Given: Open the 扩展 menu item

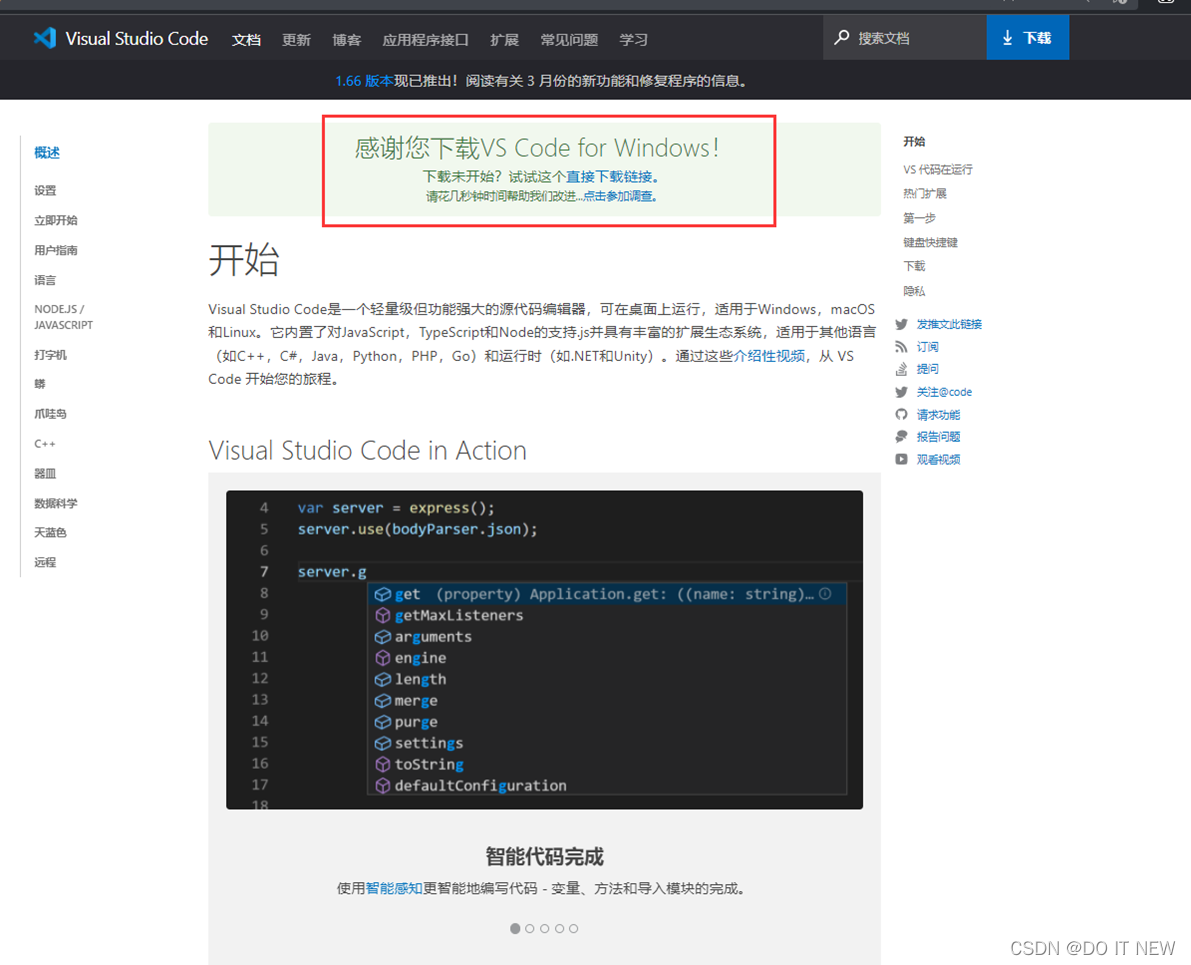Looking at the screenshot, I should [504, 40].
